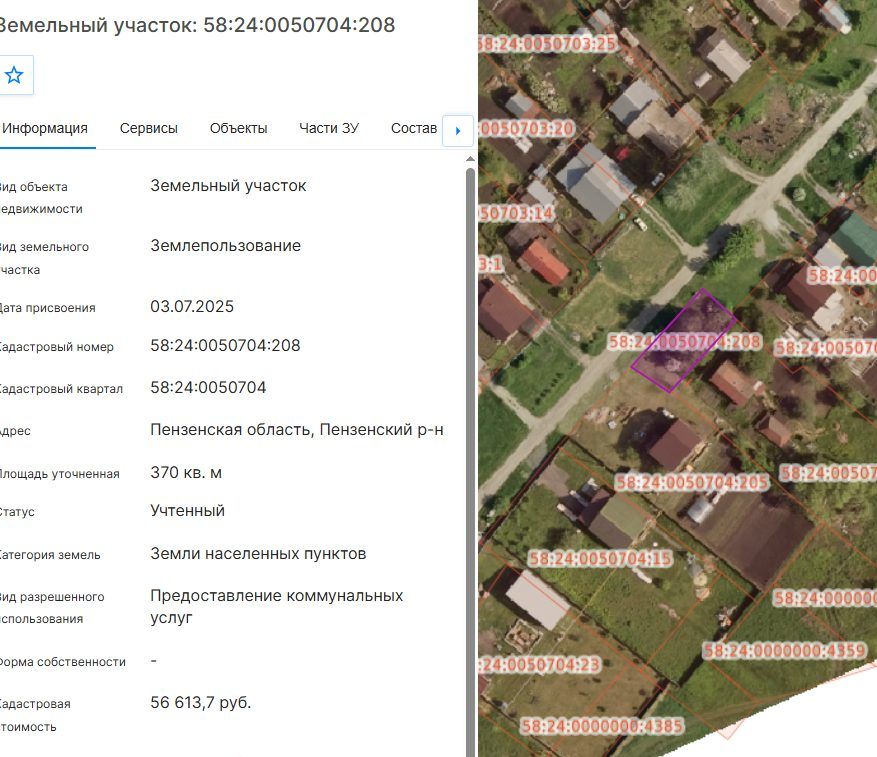Viewport: 877px width, 757px height.
Task: Click the info panel scroll-up arrow
Action: [470, 159]
